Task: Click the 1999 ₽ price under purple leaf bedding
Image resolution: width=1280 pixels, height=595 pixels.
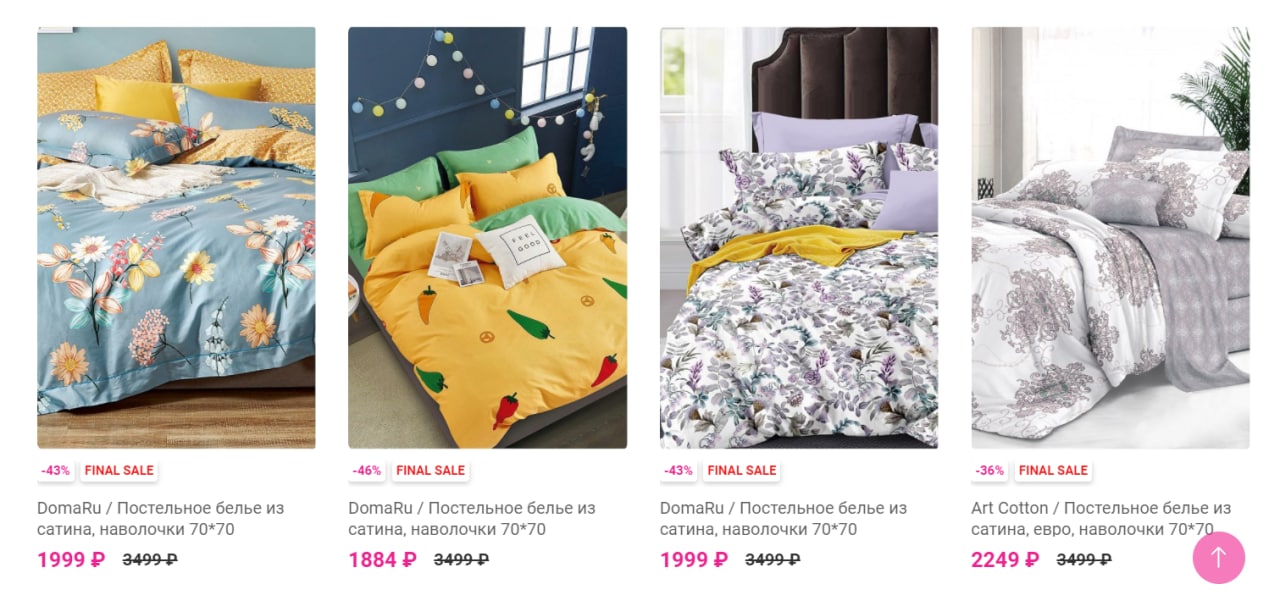Action: pos(694,560)
